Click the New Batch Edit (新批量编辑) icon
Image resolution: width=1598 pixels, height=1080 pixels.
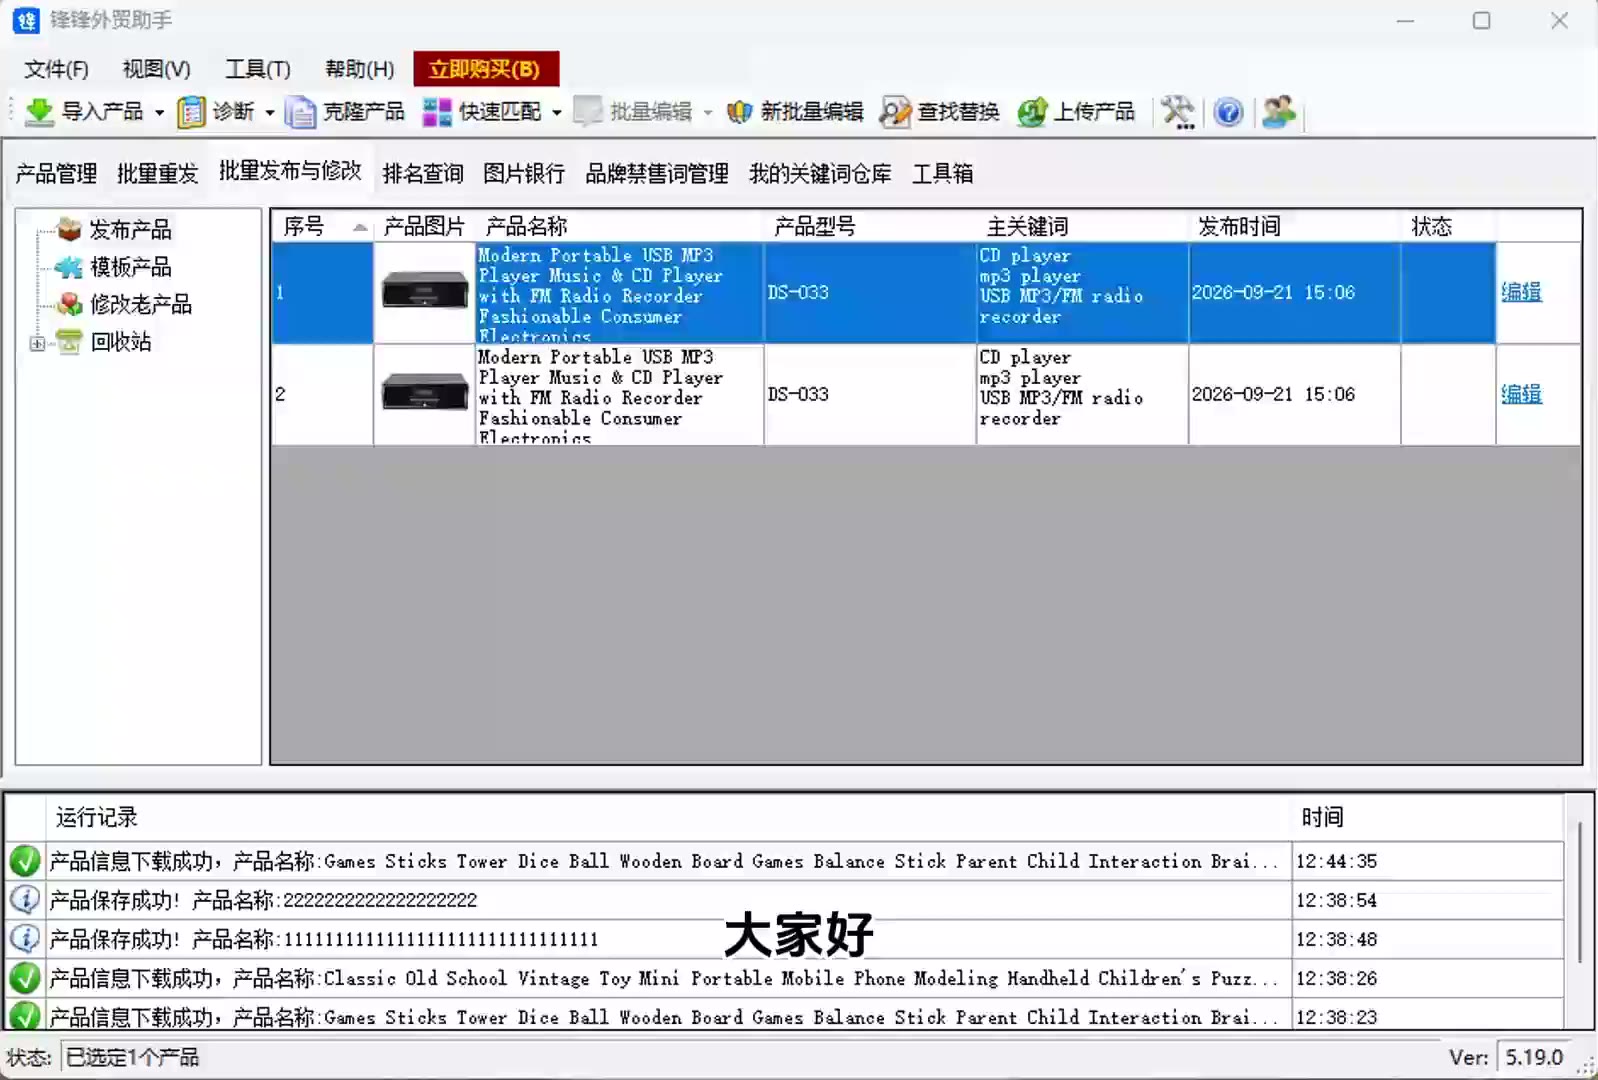[x=739, y=112]
